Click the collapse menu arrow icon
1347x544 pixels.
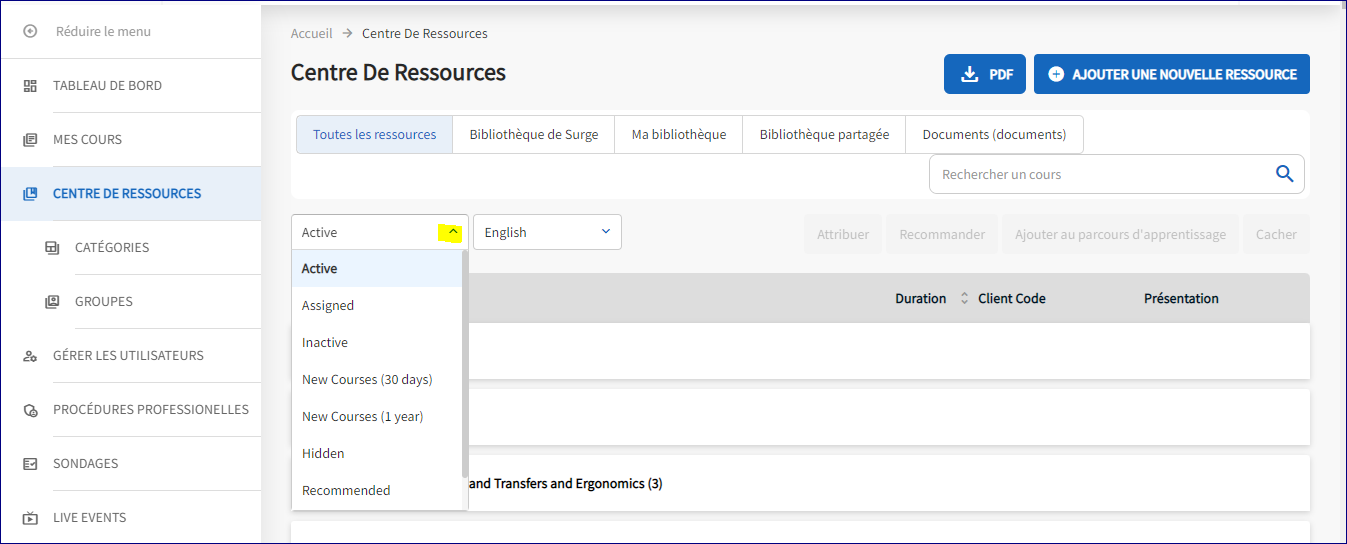pyautogui.click(x=30, y=32)
